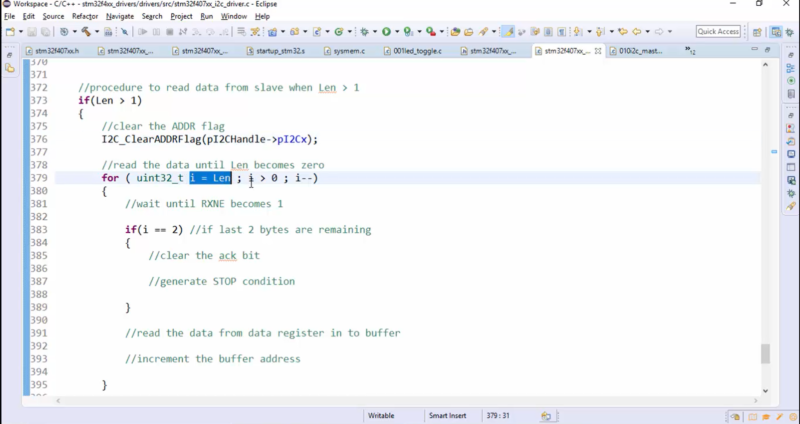Click the Save icon in toolbar

[33, 32]
